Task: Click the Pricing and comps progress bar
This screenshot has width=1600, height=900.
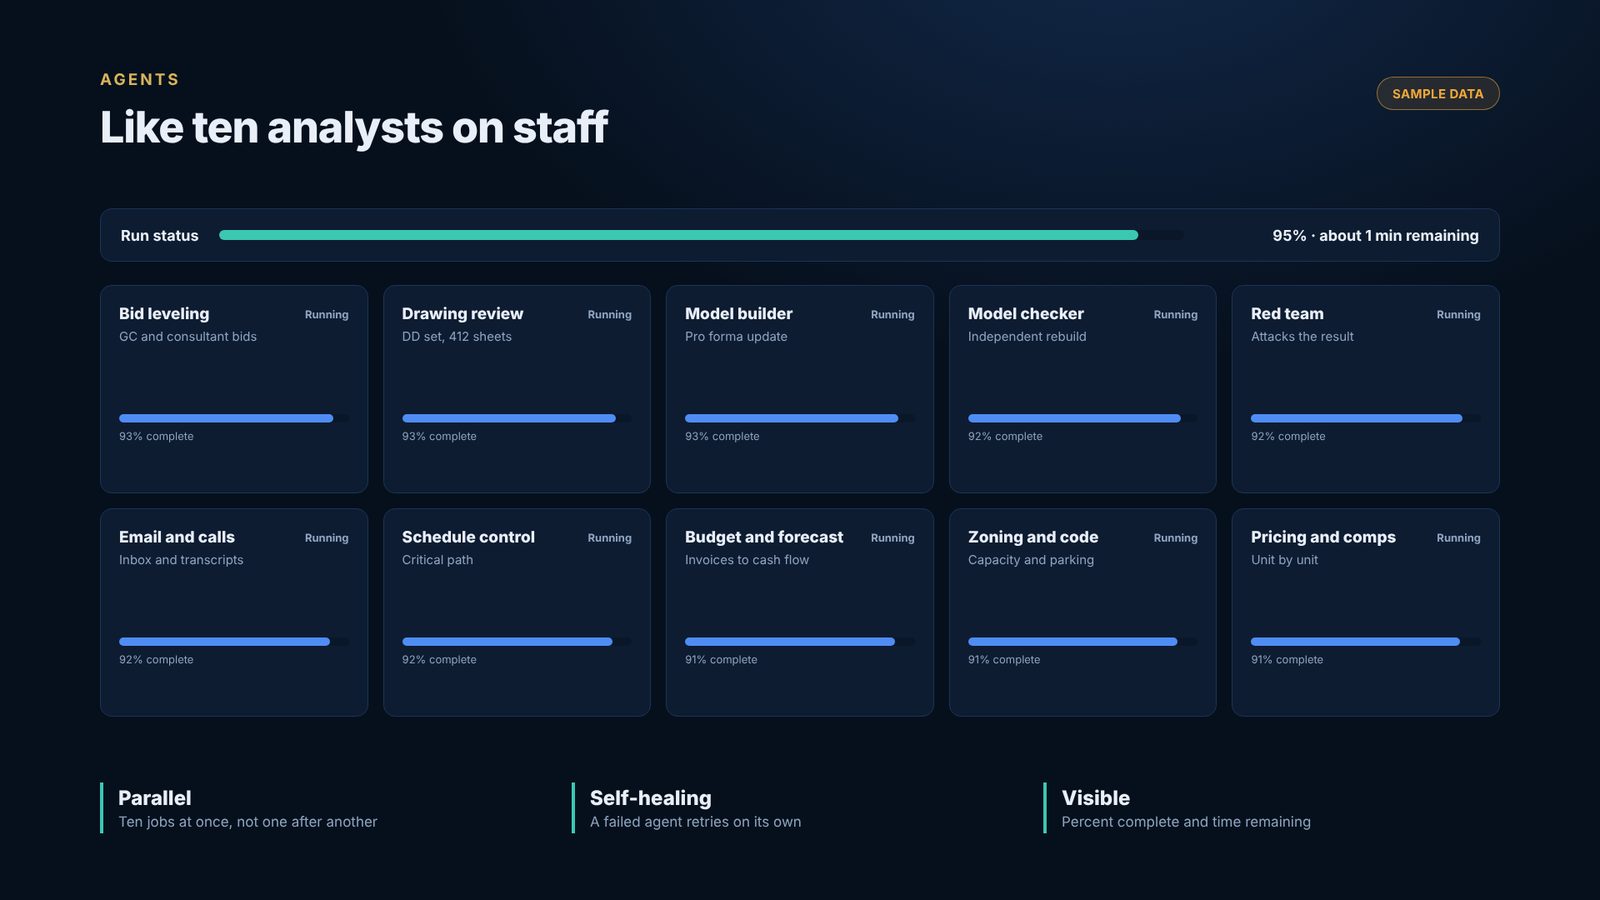Action: (x=1366, y=641)
